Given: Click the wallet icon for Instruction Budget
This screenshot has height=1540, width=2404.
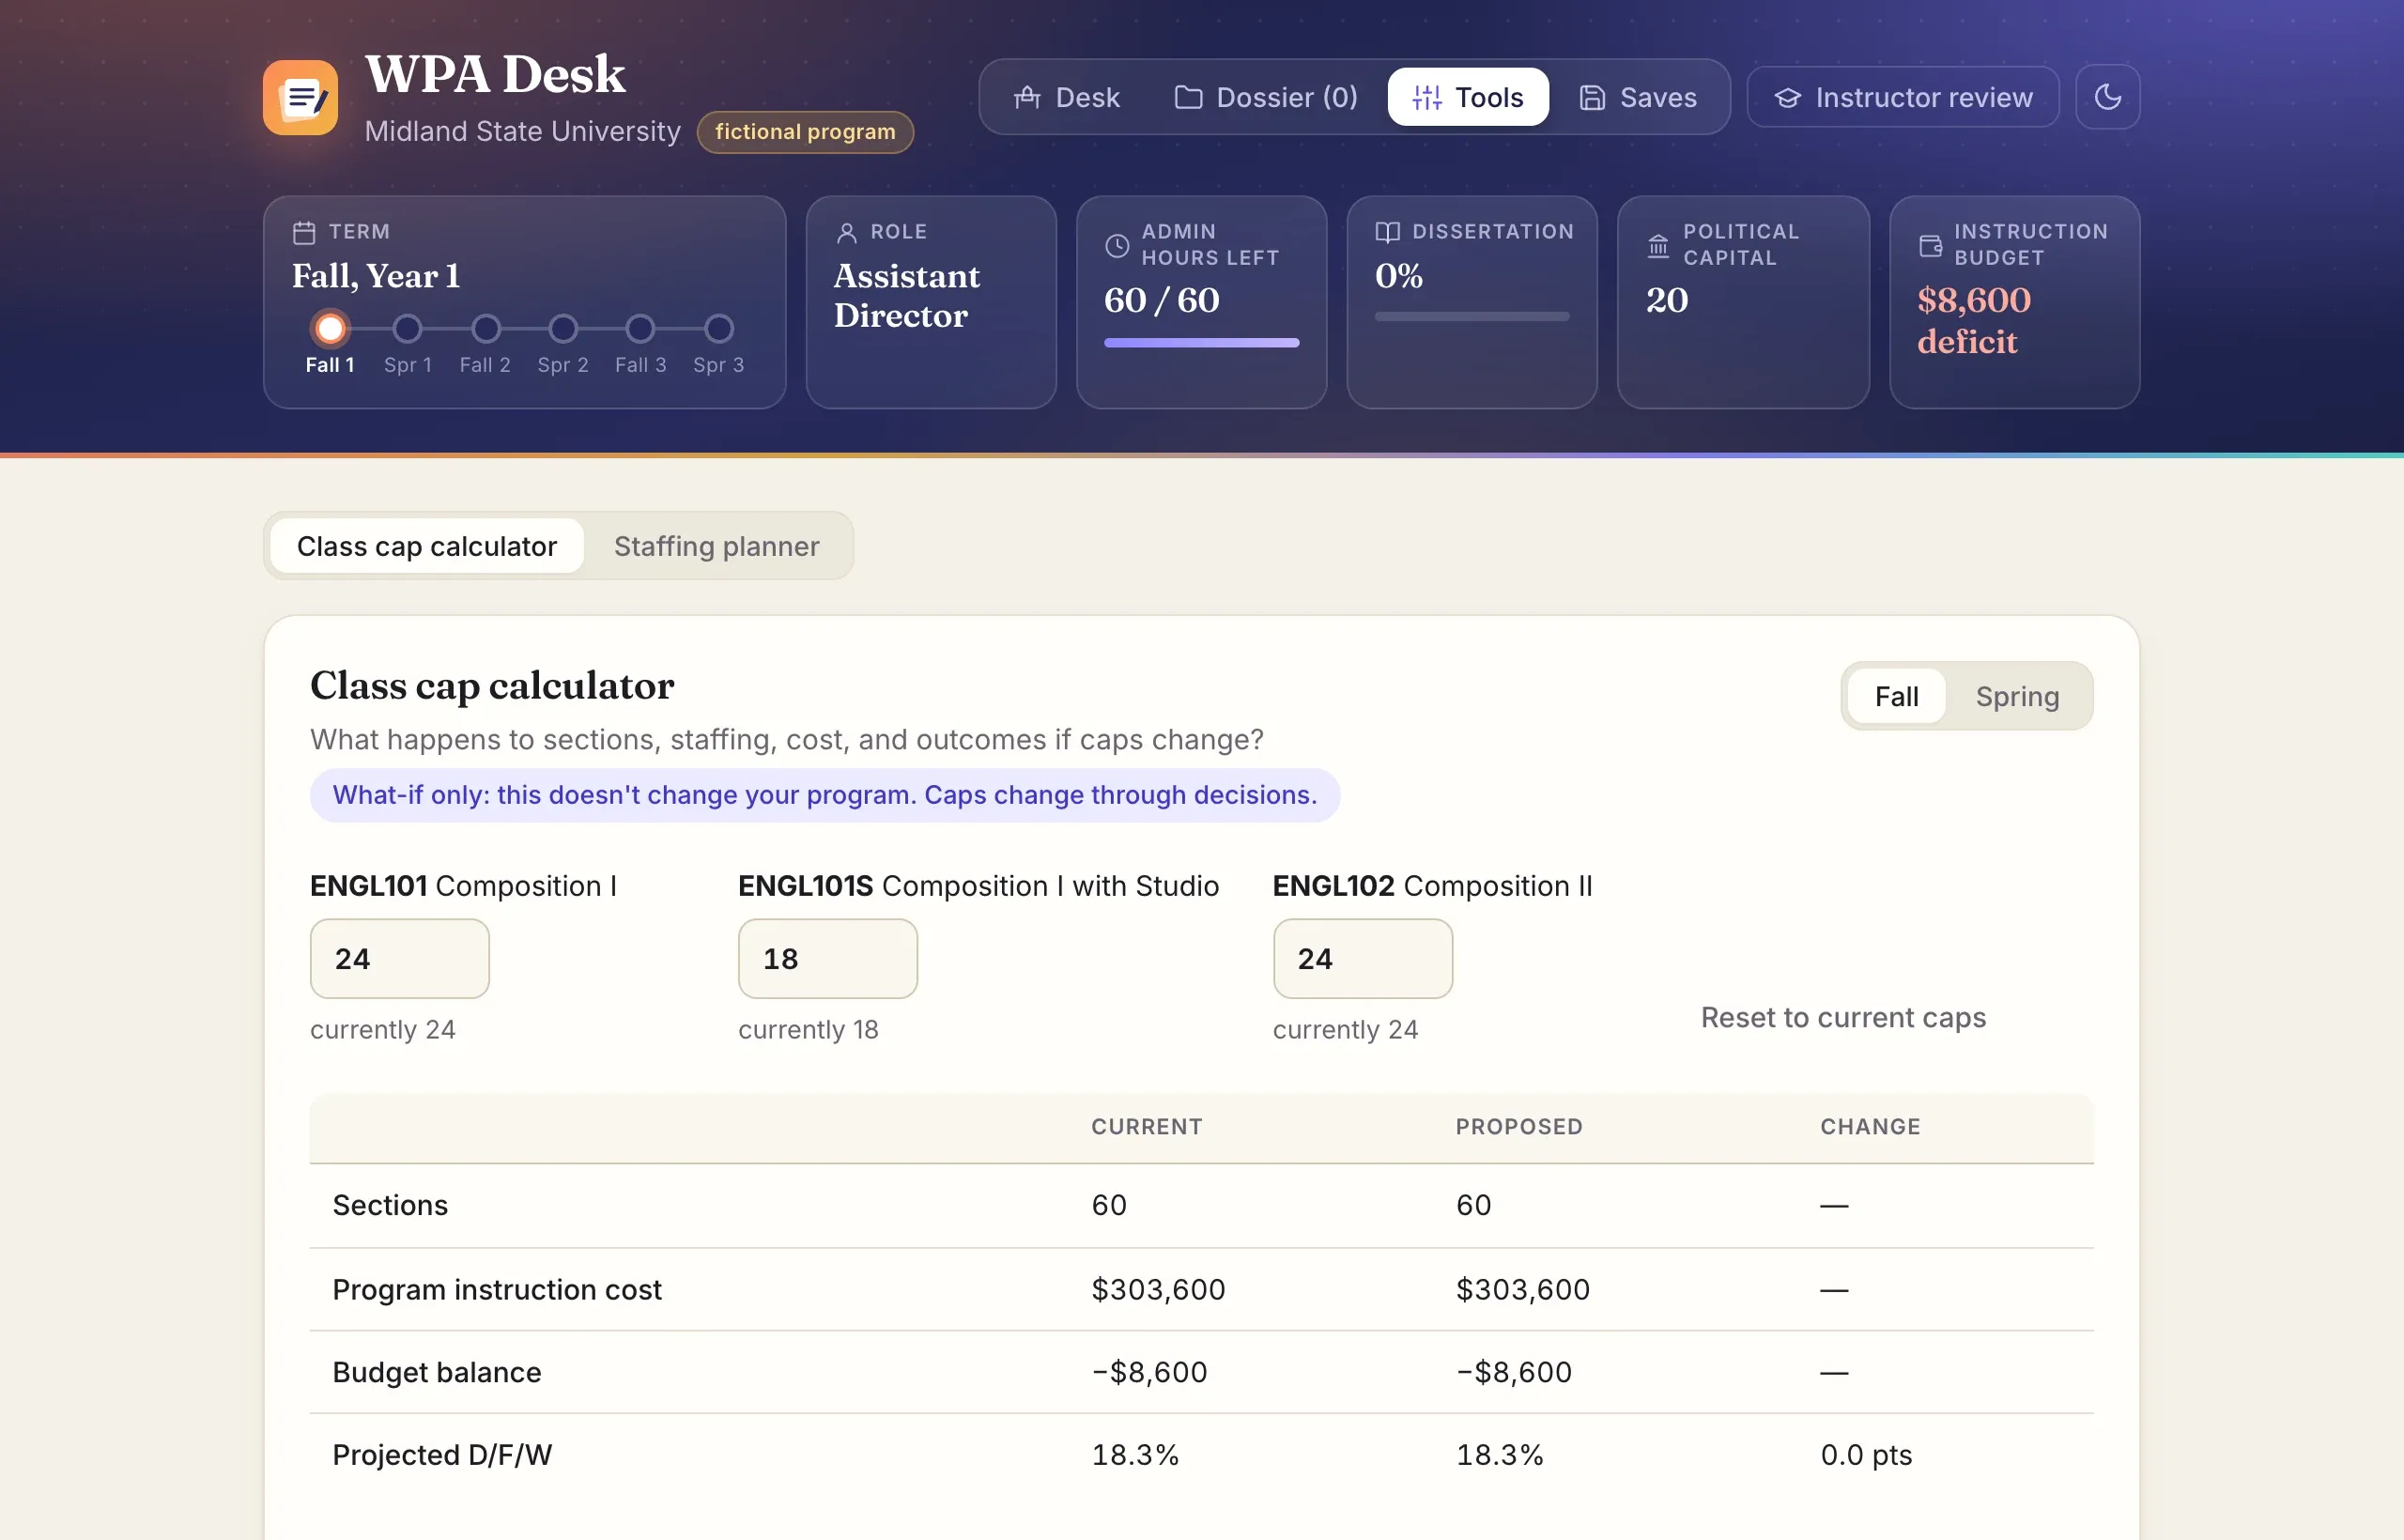Looking at the screenshot, I should click(x=1930, y=245).
